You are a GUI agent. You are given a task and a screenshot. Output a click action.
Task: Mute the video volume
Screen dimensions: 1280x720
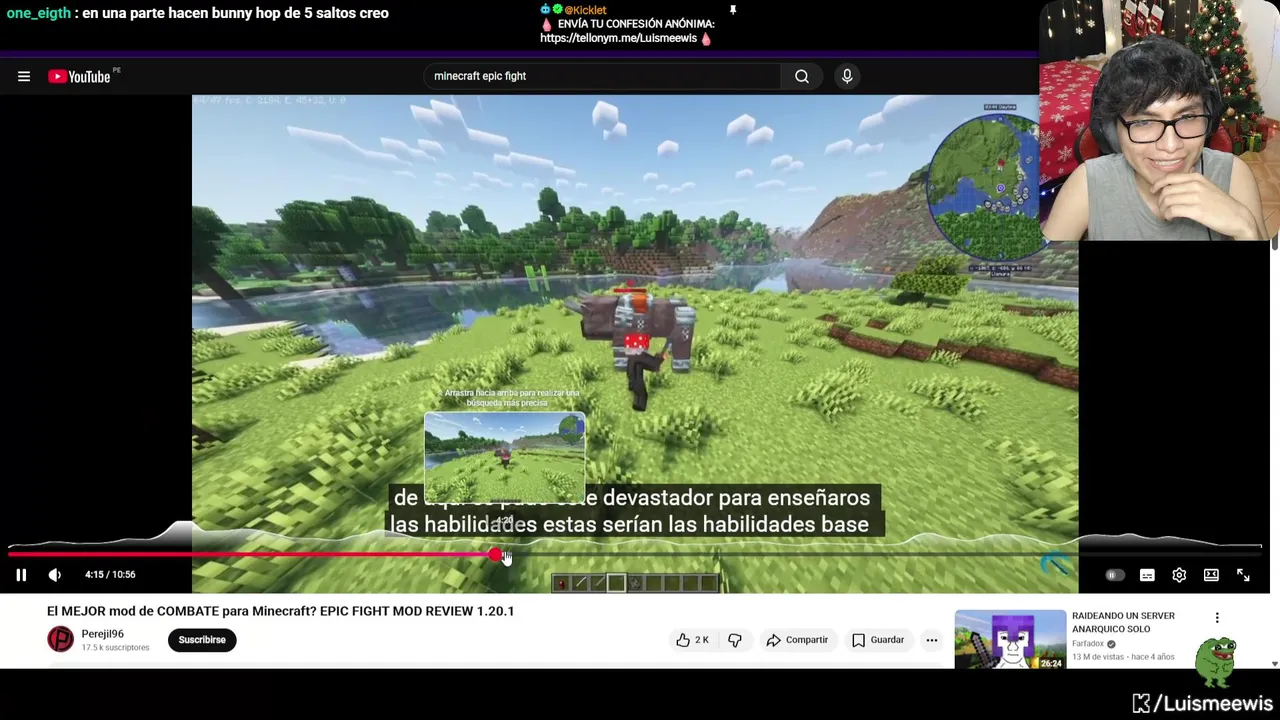55,575
